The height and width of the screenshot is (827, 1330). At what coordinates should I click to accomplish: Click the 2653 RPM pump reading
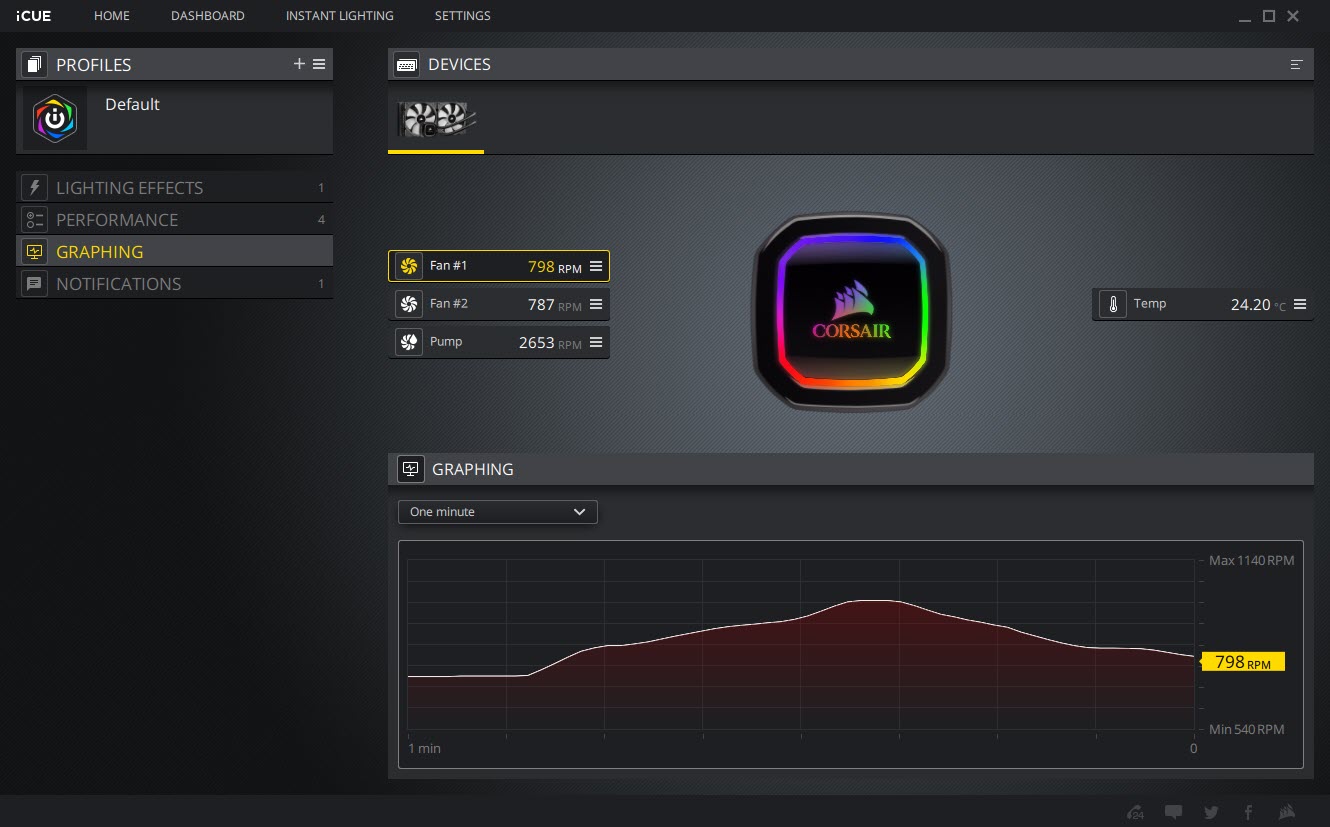coord(550,342)
